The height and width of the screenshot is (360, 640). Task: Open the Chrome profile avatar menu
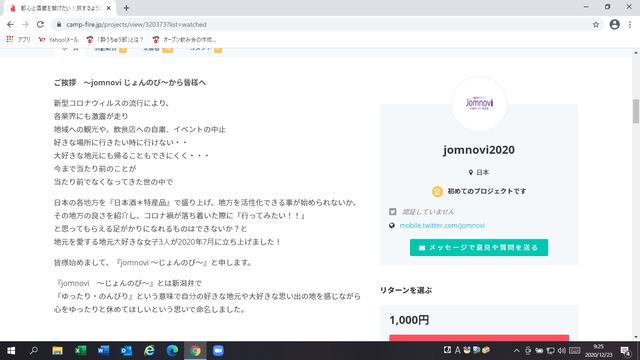pos(614,24)
